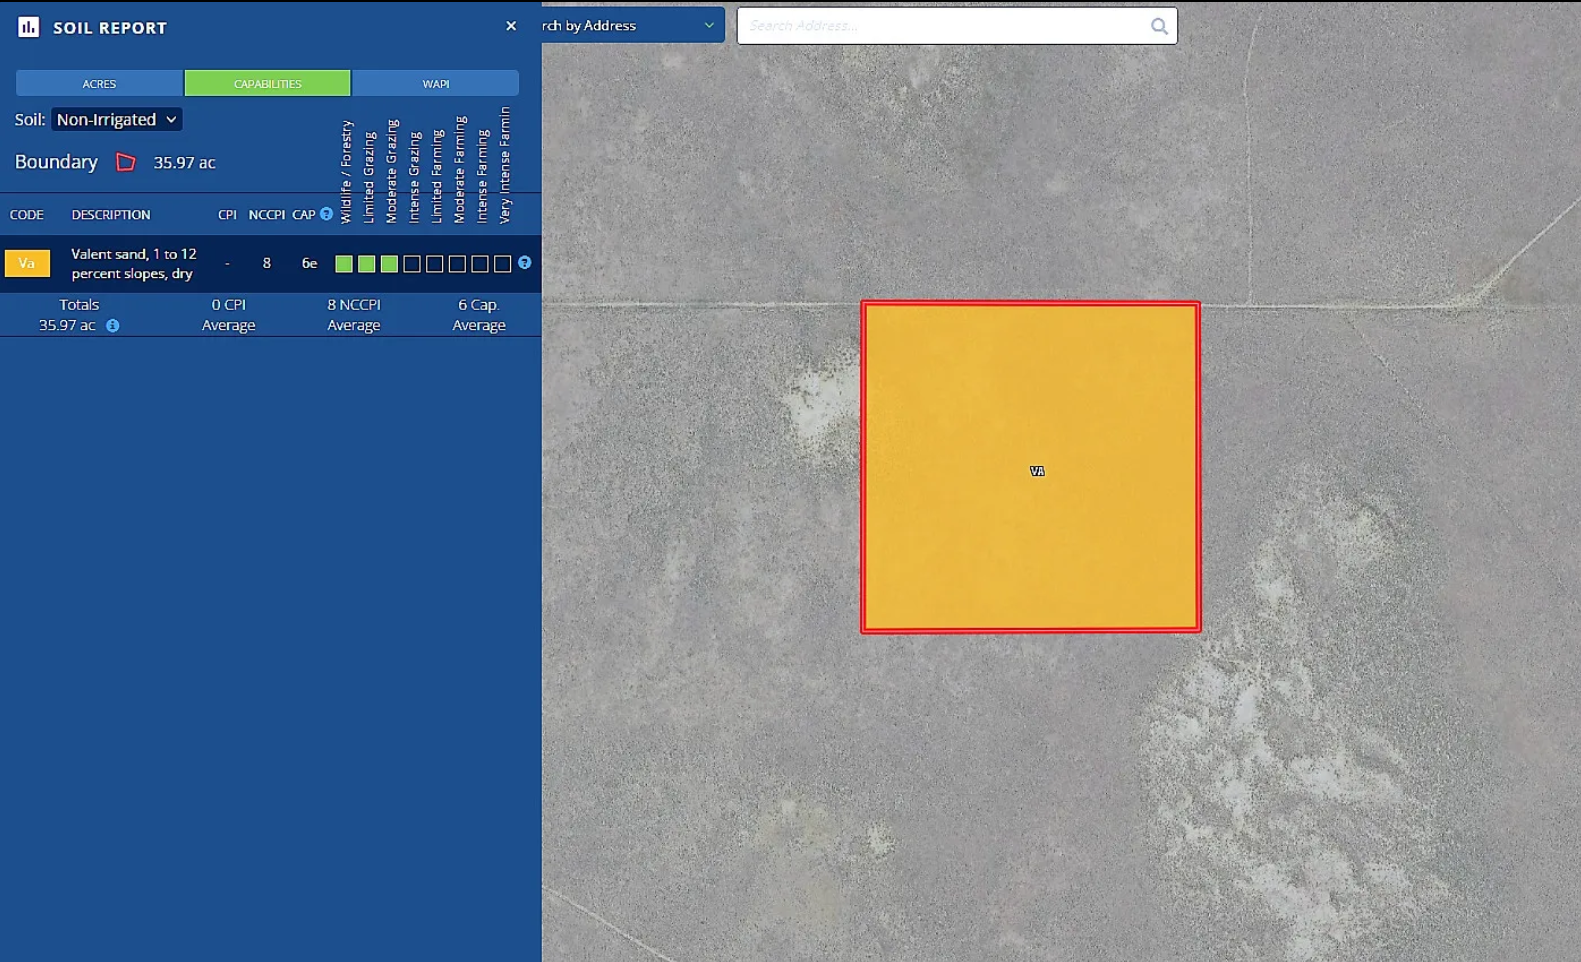Click the Intense Grazing capability box

412,264
